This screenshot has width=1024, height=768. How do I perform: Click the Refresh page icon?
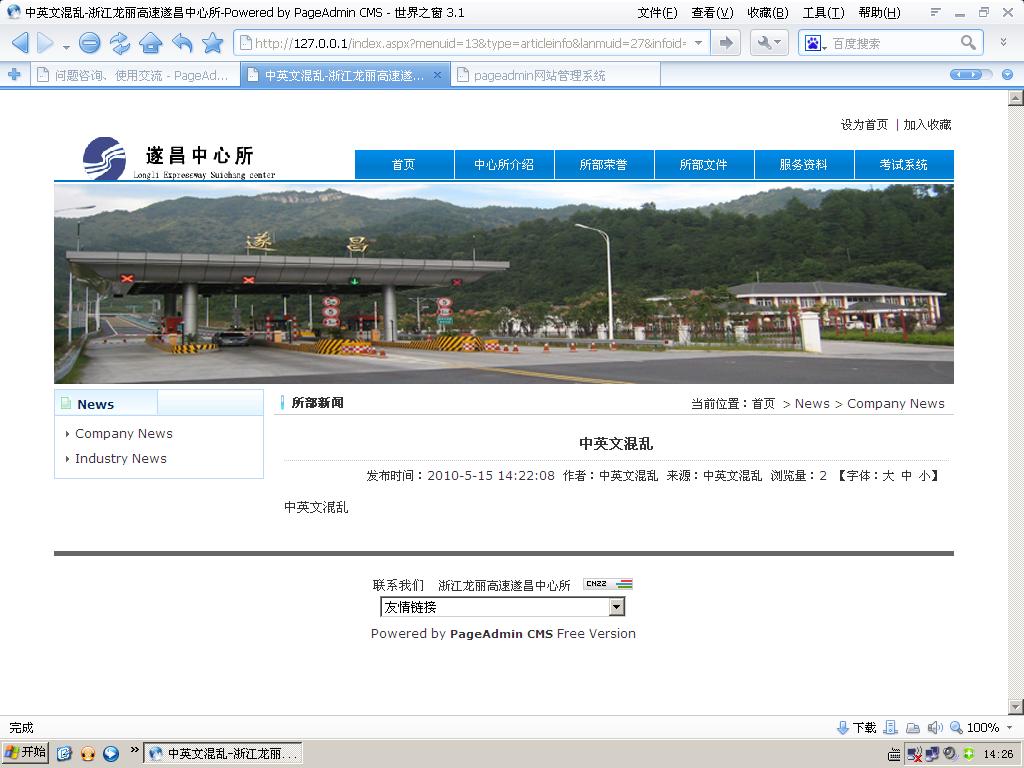click(x=120, y=43)
